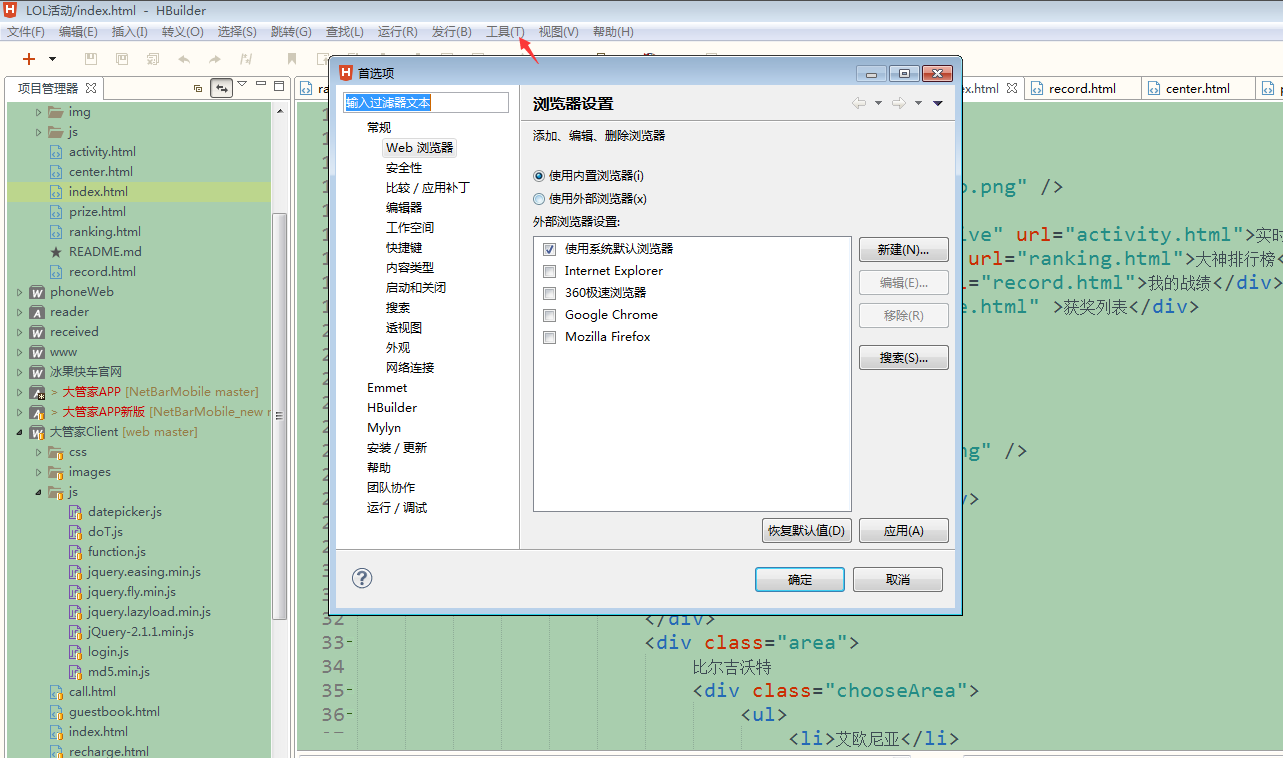
Task: Click the 应用(A) button
Action: coord(903,531)
